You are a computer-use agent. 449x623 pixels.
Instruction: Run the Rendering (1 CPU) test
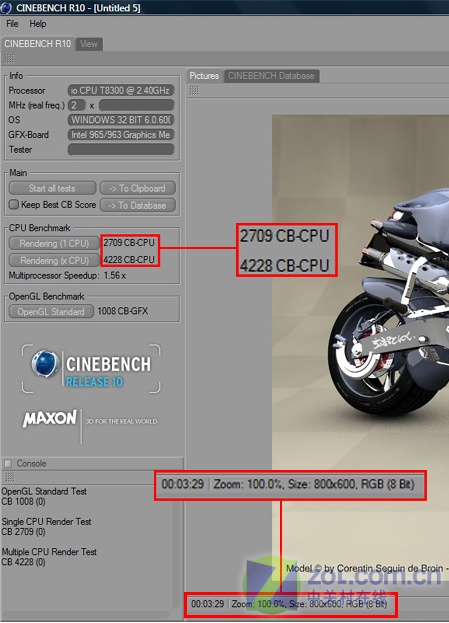(54, 243)
